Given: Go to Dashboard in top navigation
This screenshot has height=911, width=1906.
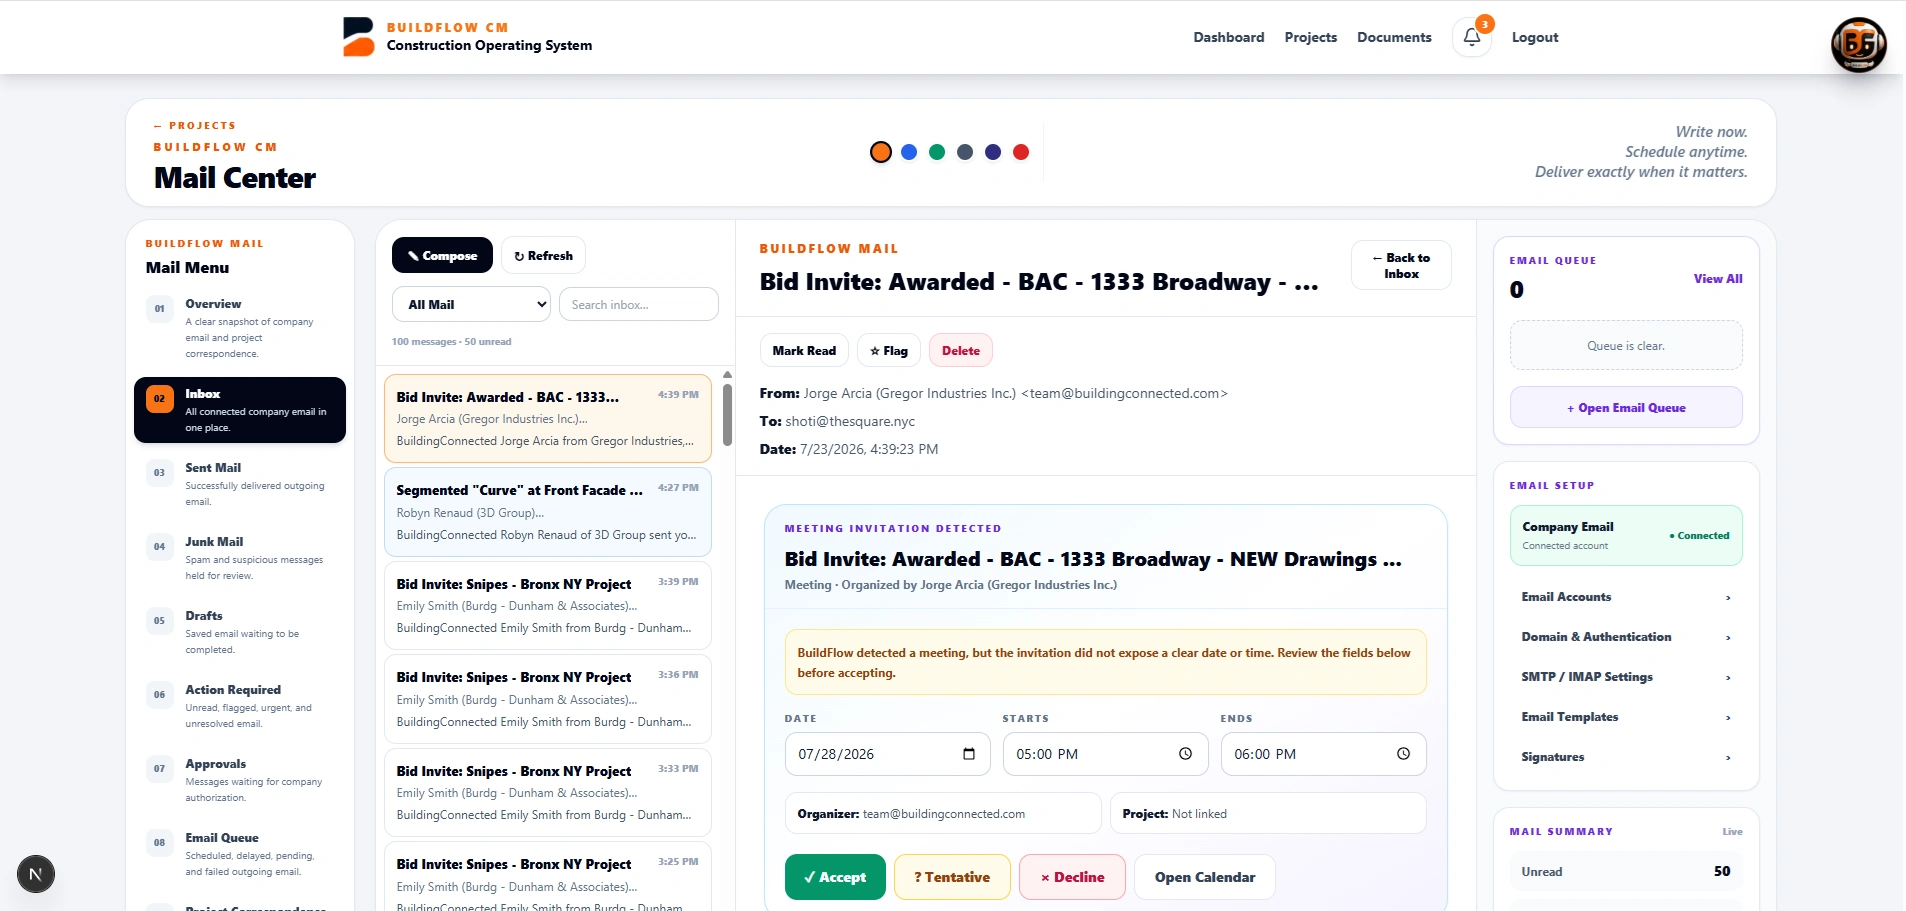Looking at the screenshot, I should pos(1229,37).
